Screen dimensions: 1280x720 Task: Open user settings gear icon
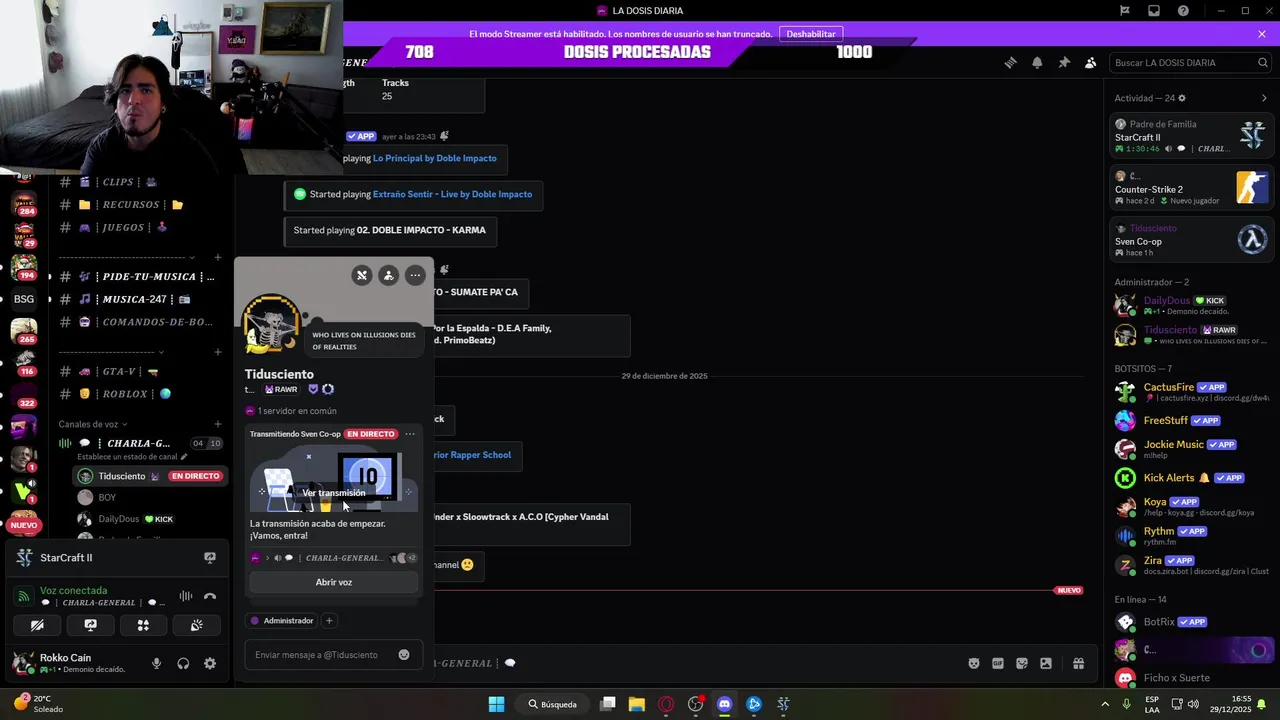pyautogui.click(x=210, y=663)
